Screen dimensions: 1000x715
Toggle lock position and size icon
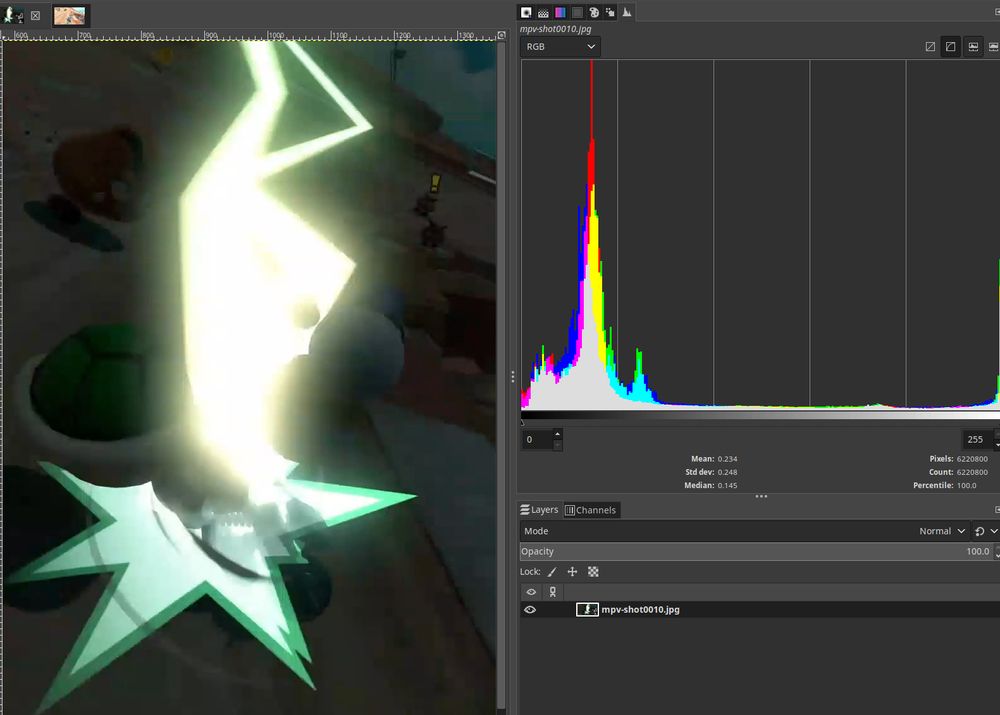point(572,571)
